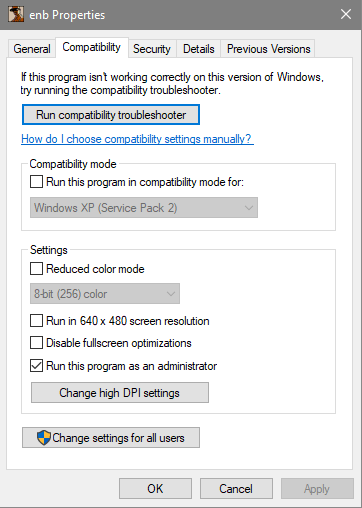Viewport: 362px width, 508px height.
Task: Click the enb application icon in title bar
Action: tap(16, 15)
